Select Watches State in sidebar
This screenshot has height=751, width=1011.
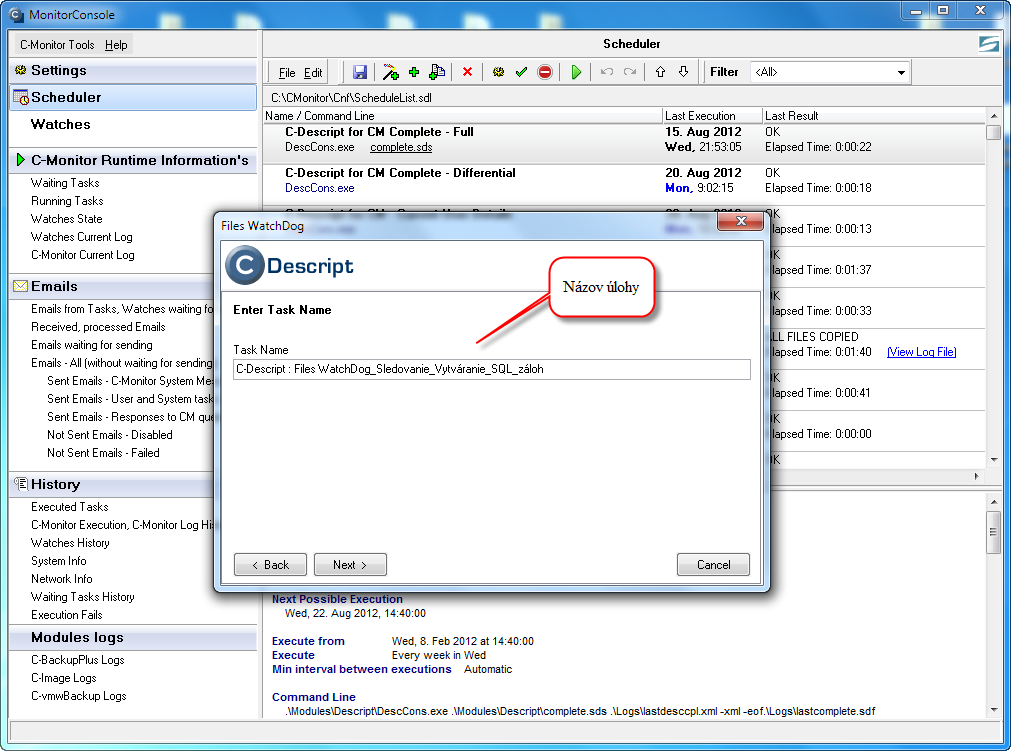coord(66,219)
